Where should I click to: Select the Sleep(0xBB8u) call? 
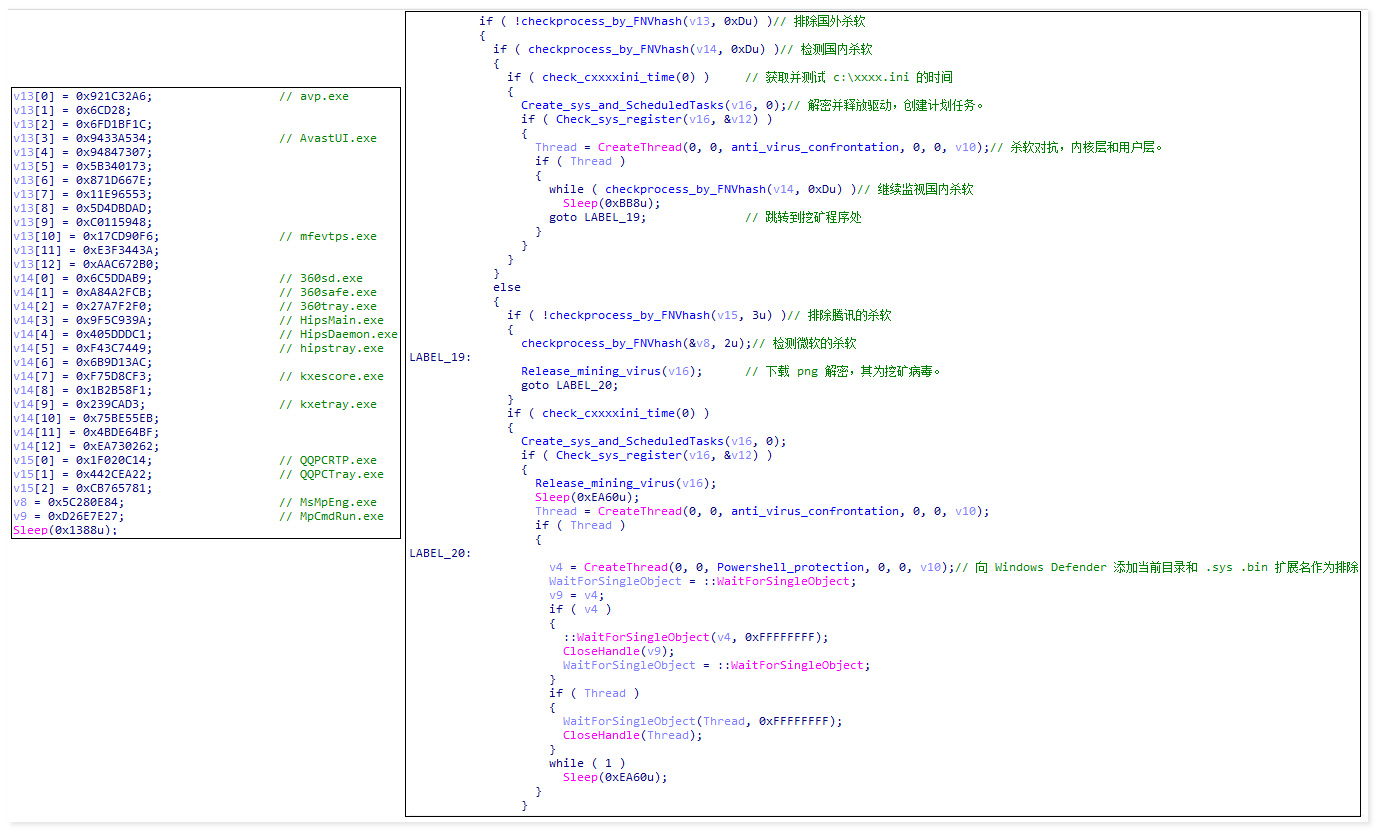pos(612,203)
